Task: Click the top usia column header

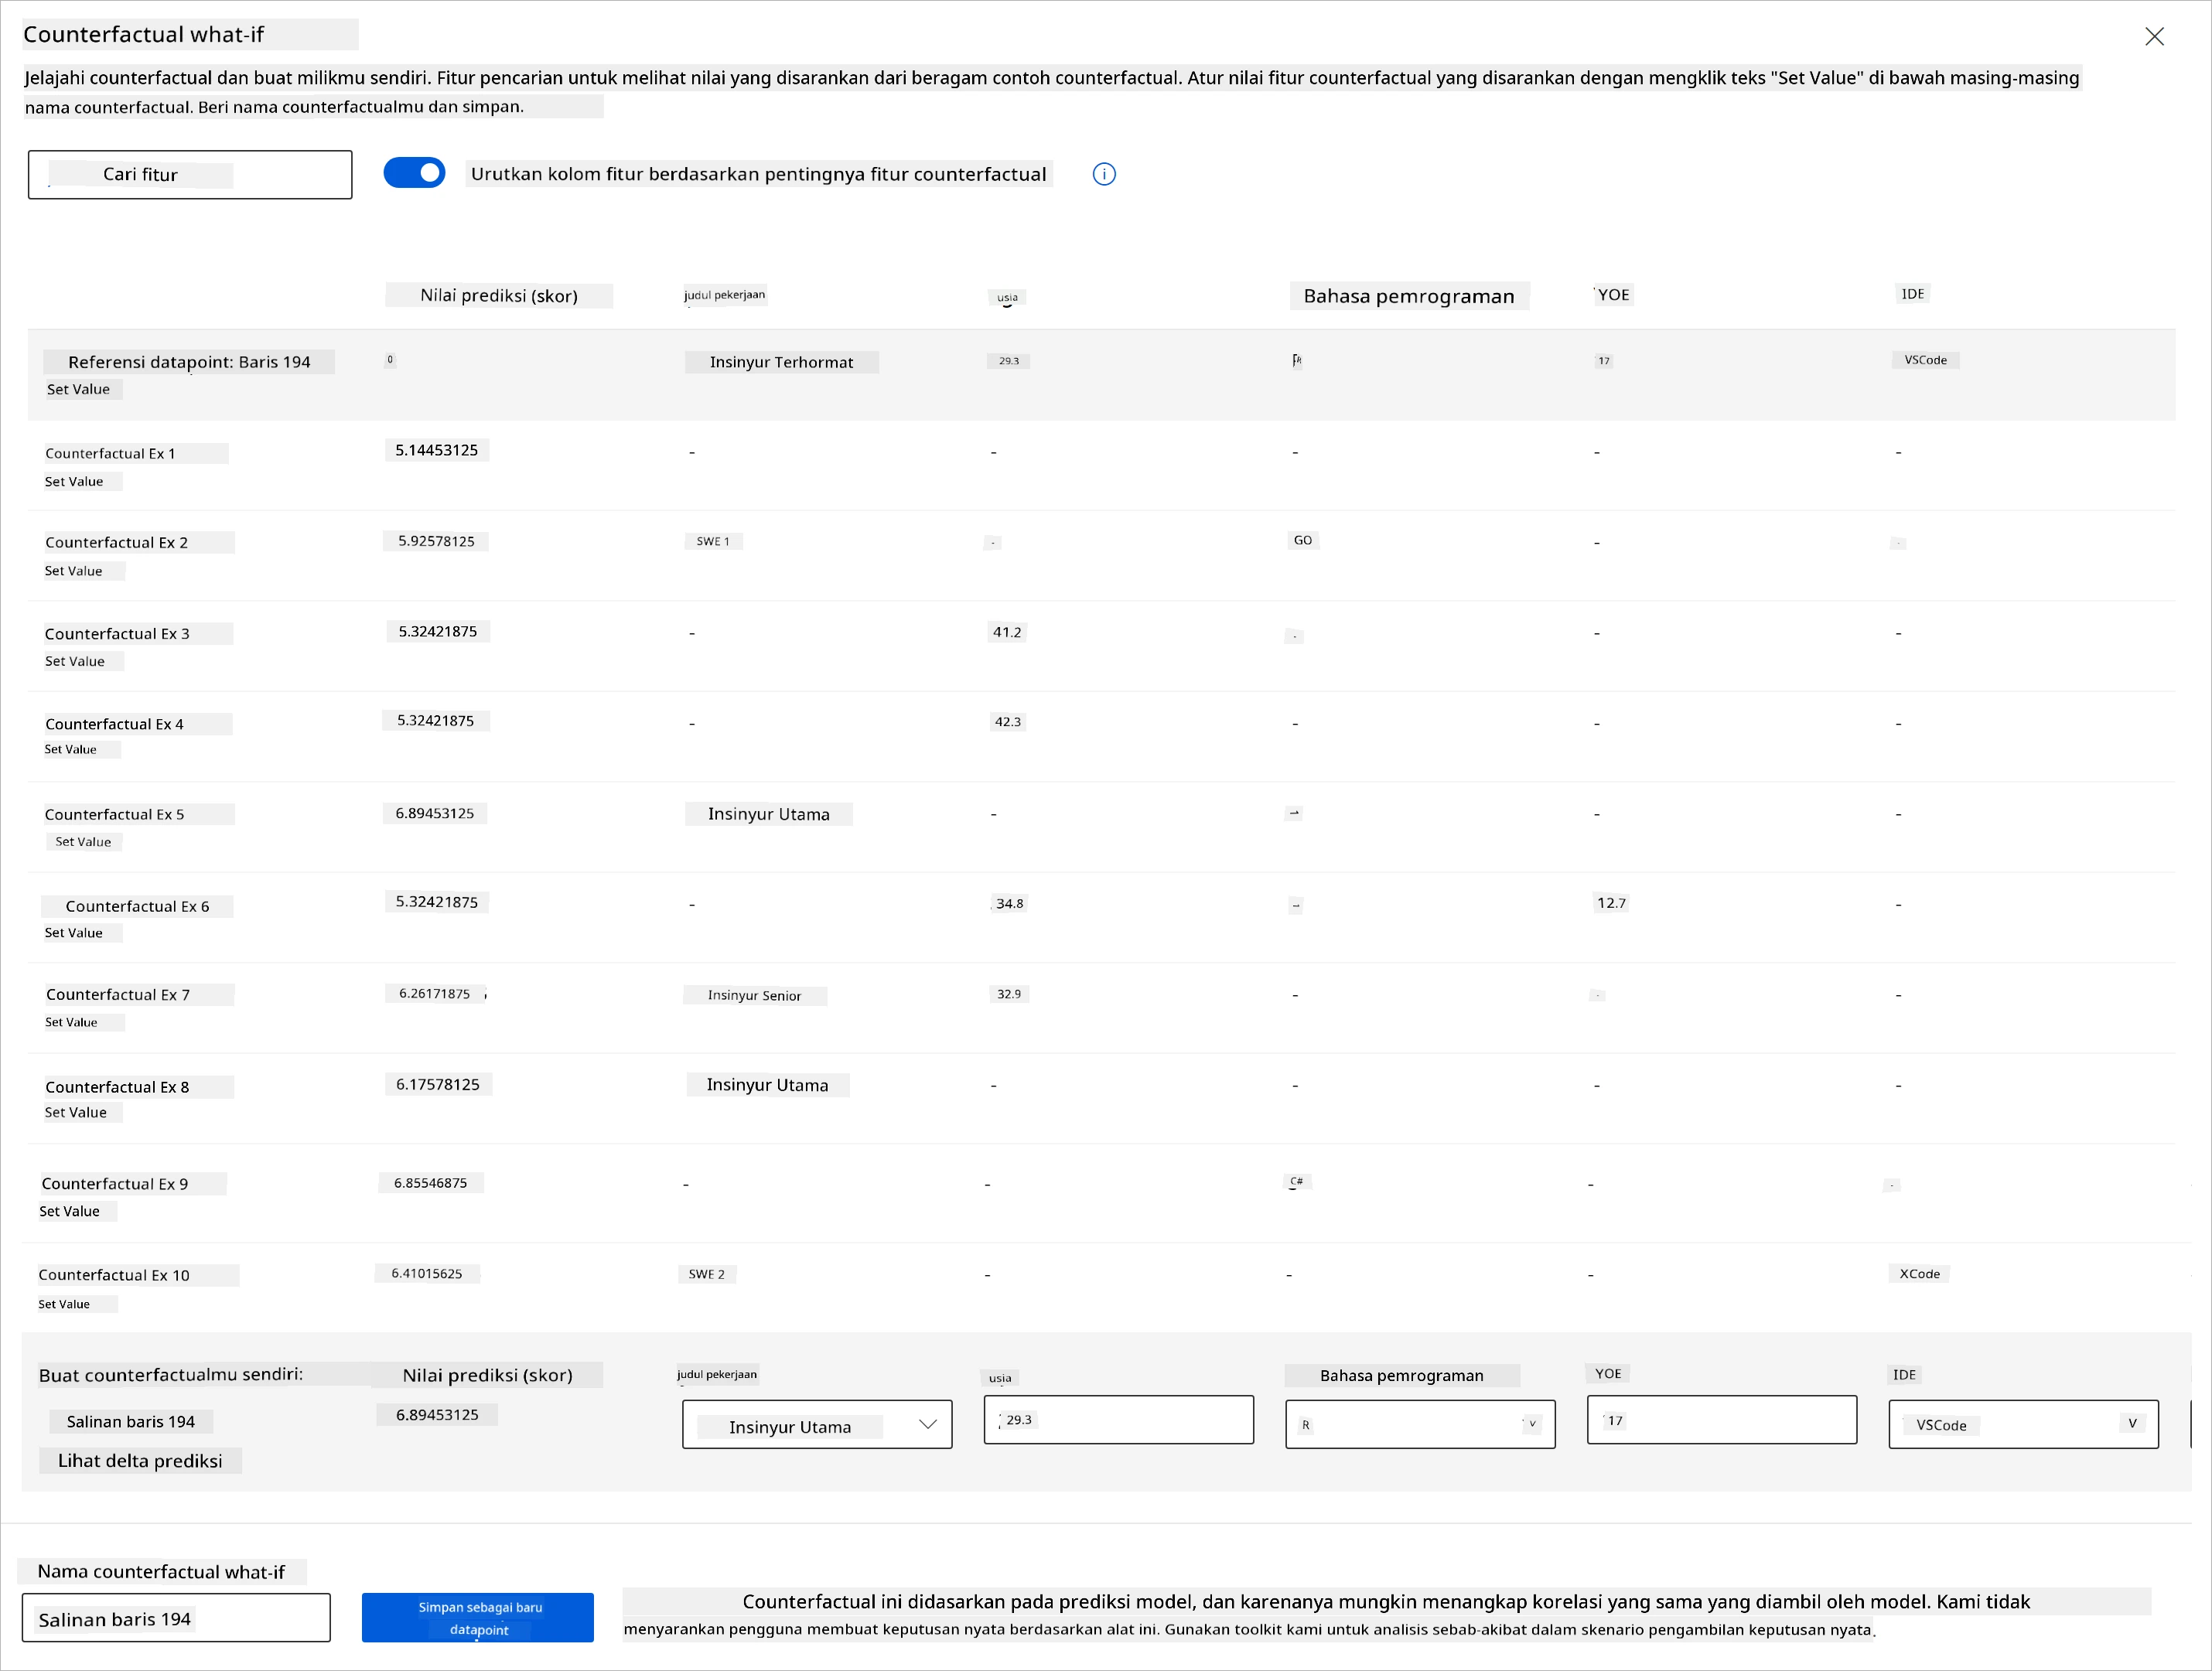Action: click(x=1007, y=297)
